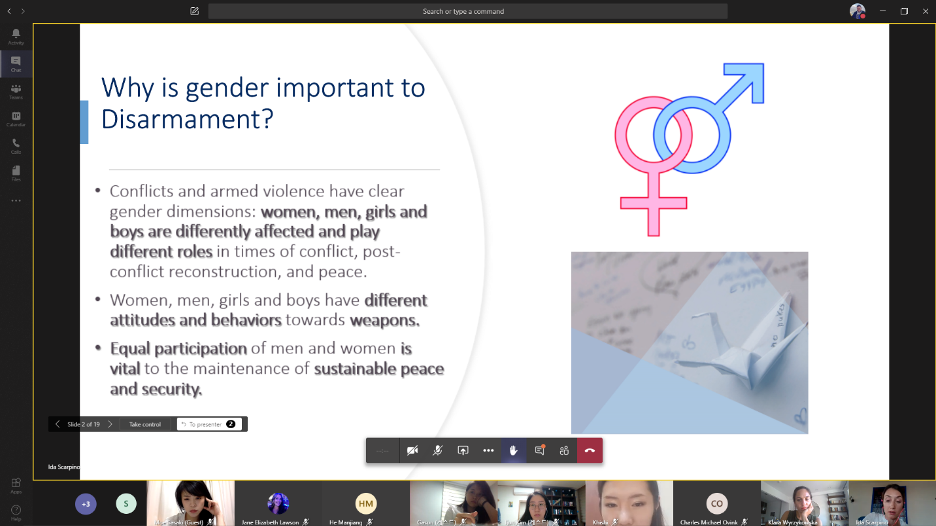Screen dimensions: 936x526
Task: Open Help at the bottom of sidebar
Action: (x=16, y=512)
